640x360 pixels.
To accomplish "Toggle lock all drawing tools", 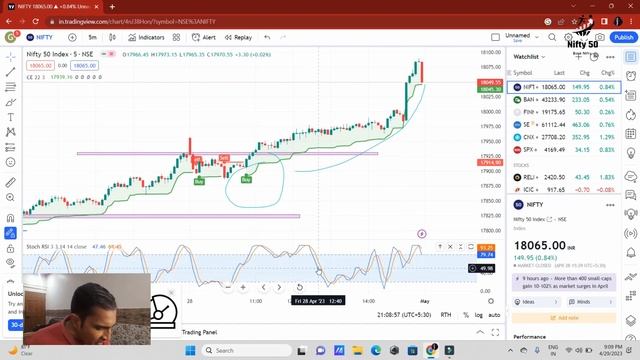I will tap(11, 248).
